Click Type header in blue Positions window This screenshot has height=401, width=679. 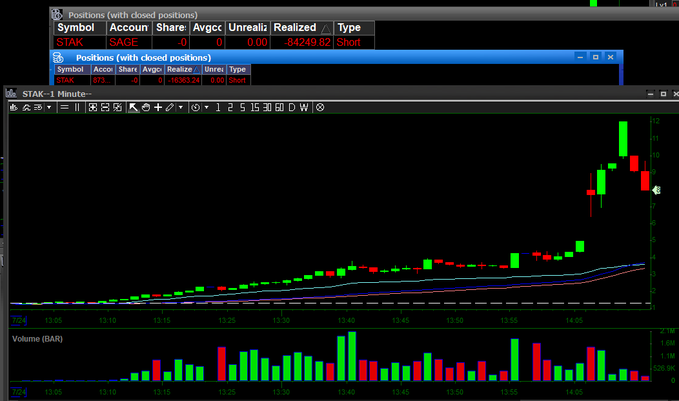(x=238, y=69)
